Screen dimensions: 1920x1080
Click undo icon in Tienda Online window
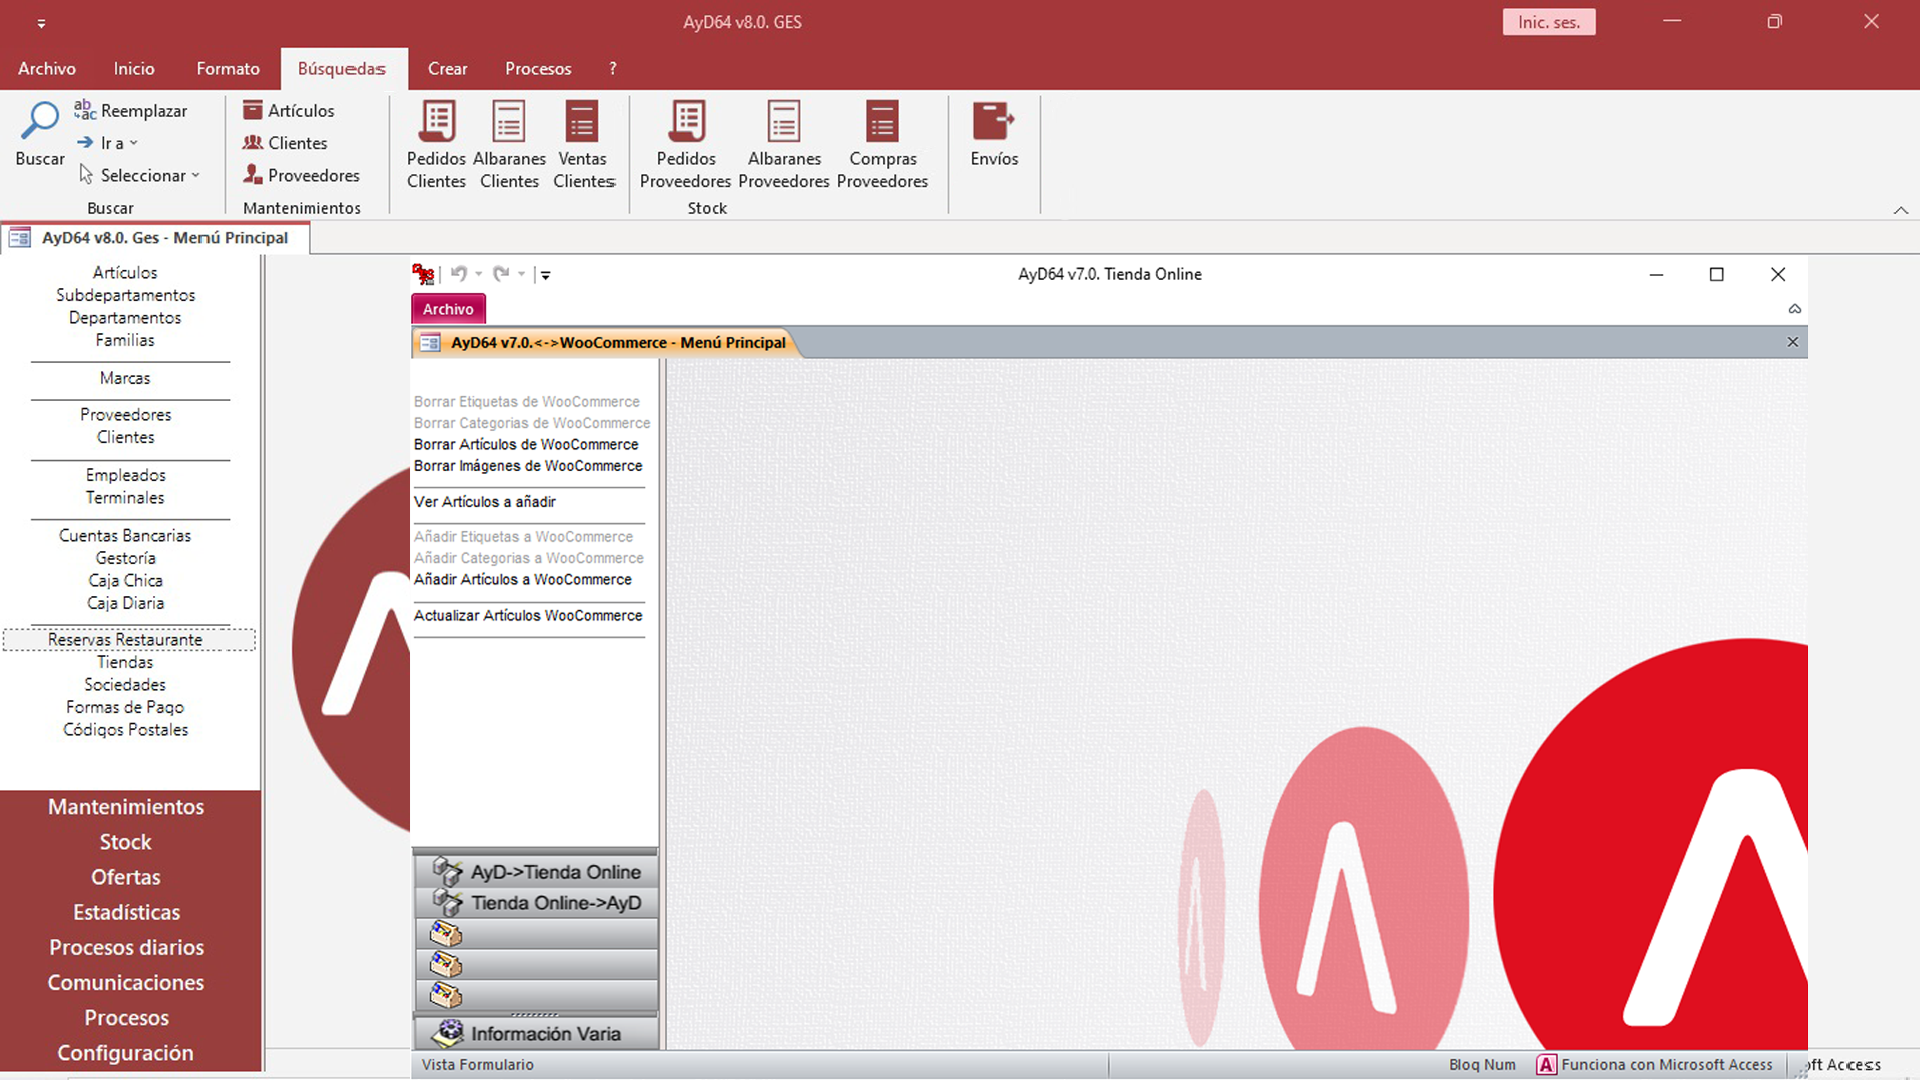coord(459,273)
